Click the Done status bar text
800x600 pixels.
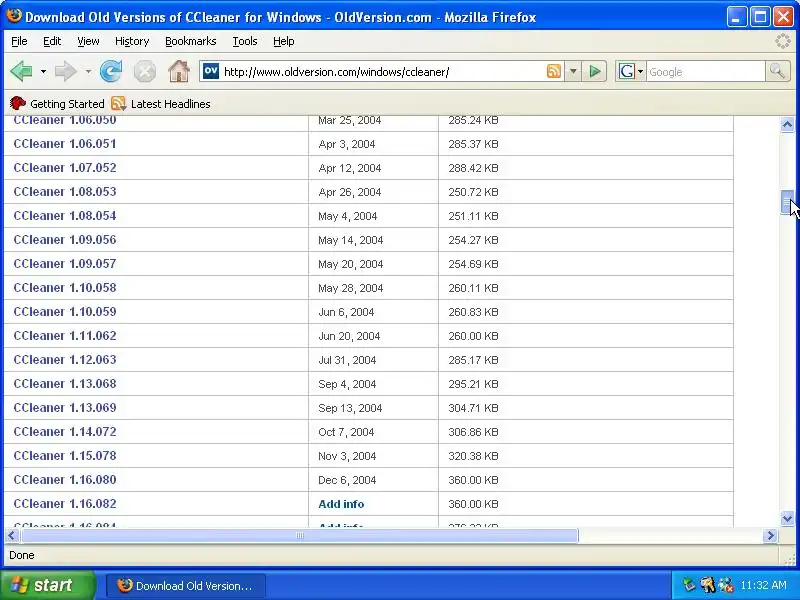point(22,555)
